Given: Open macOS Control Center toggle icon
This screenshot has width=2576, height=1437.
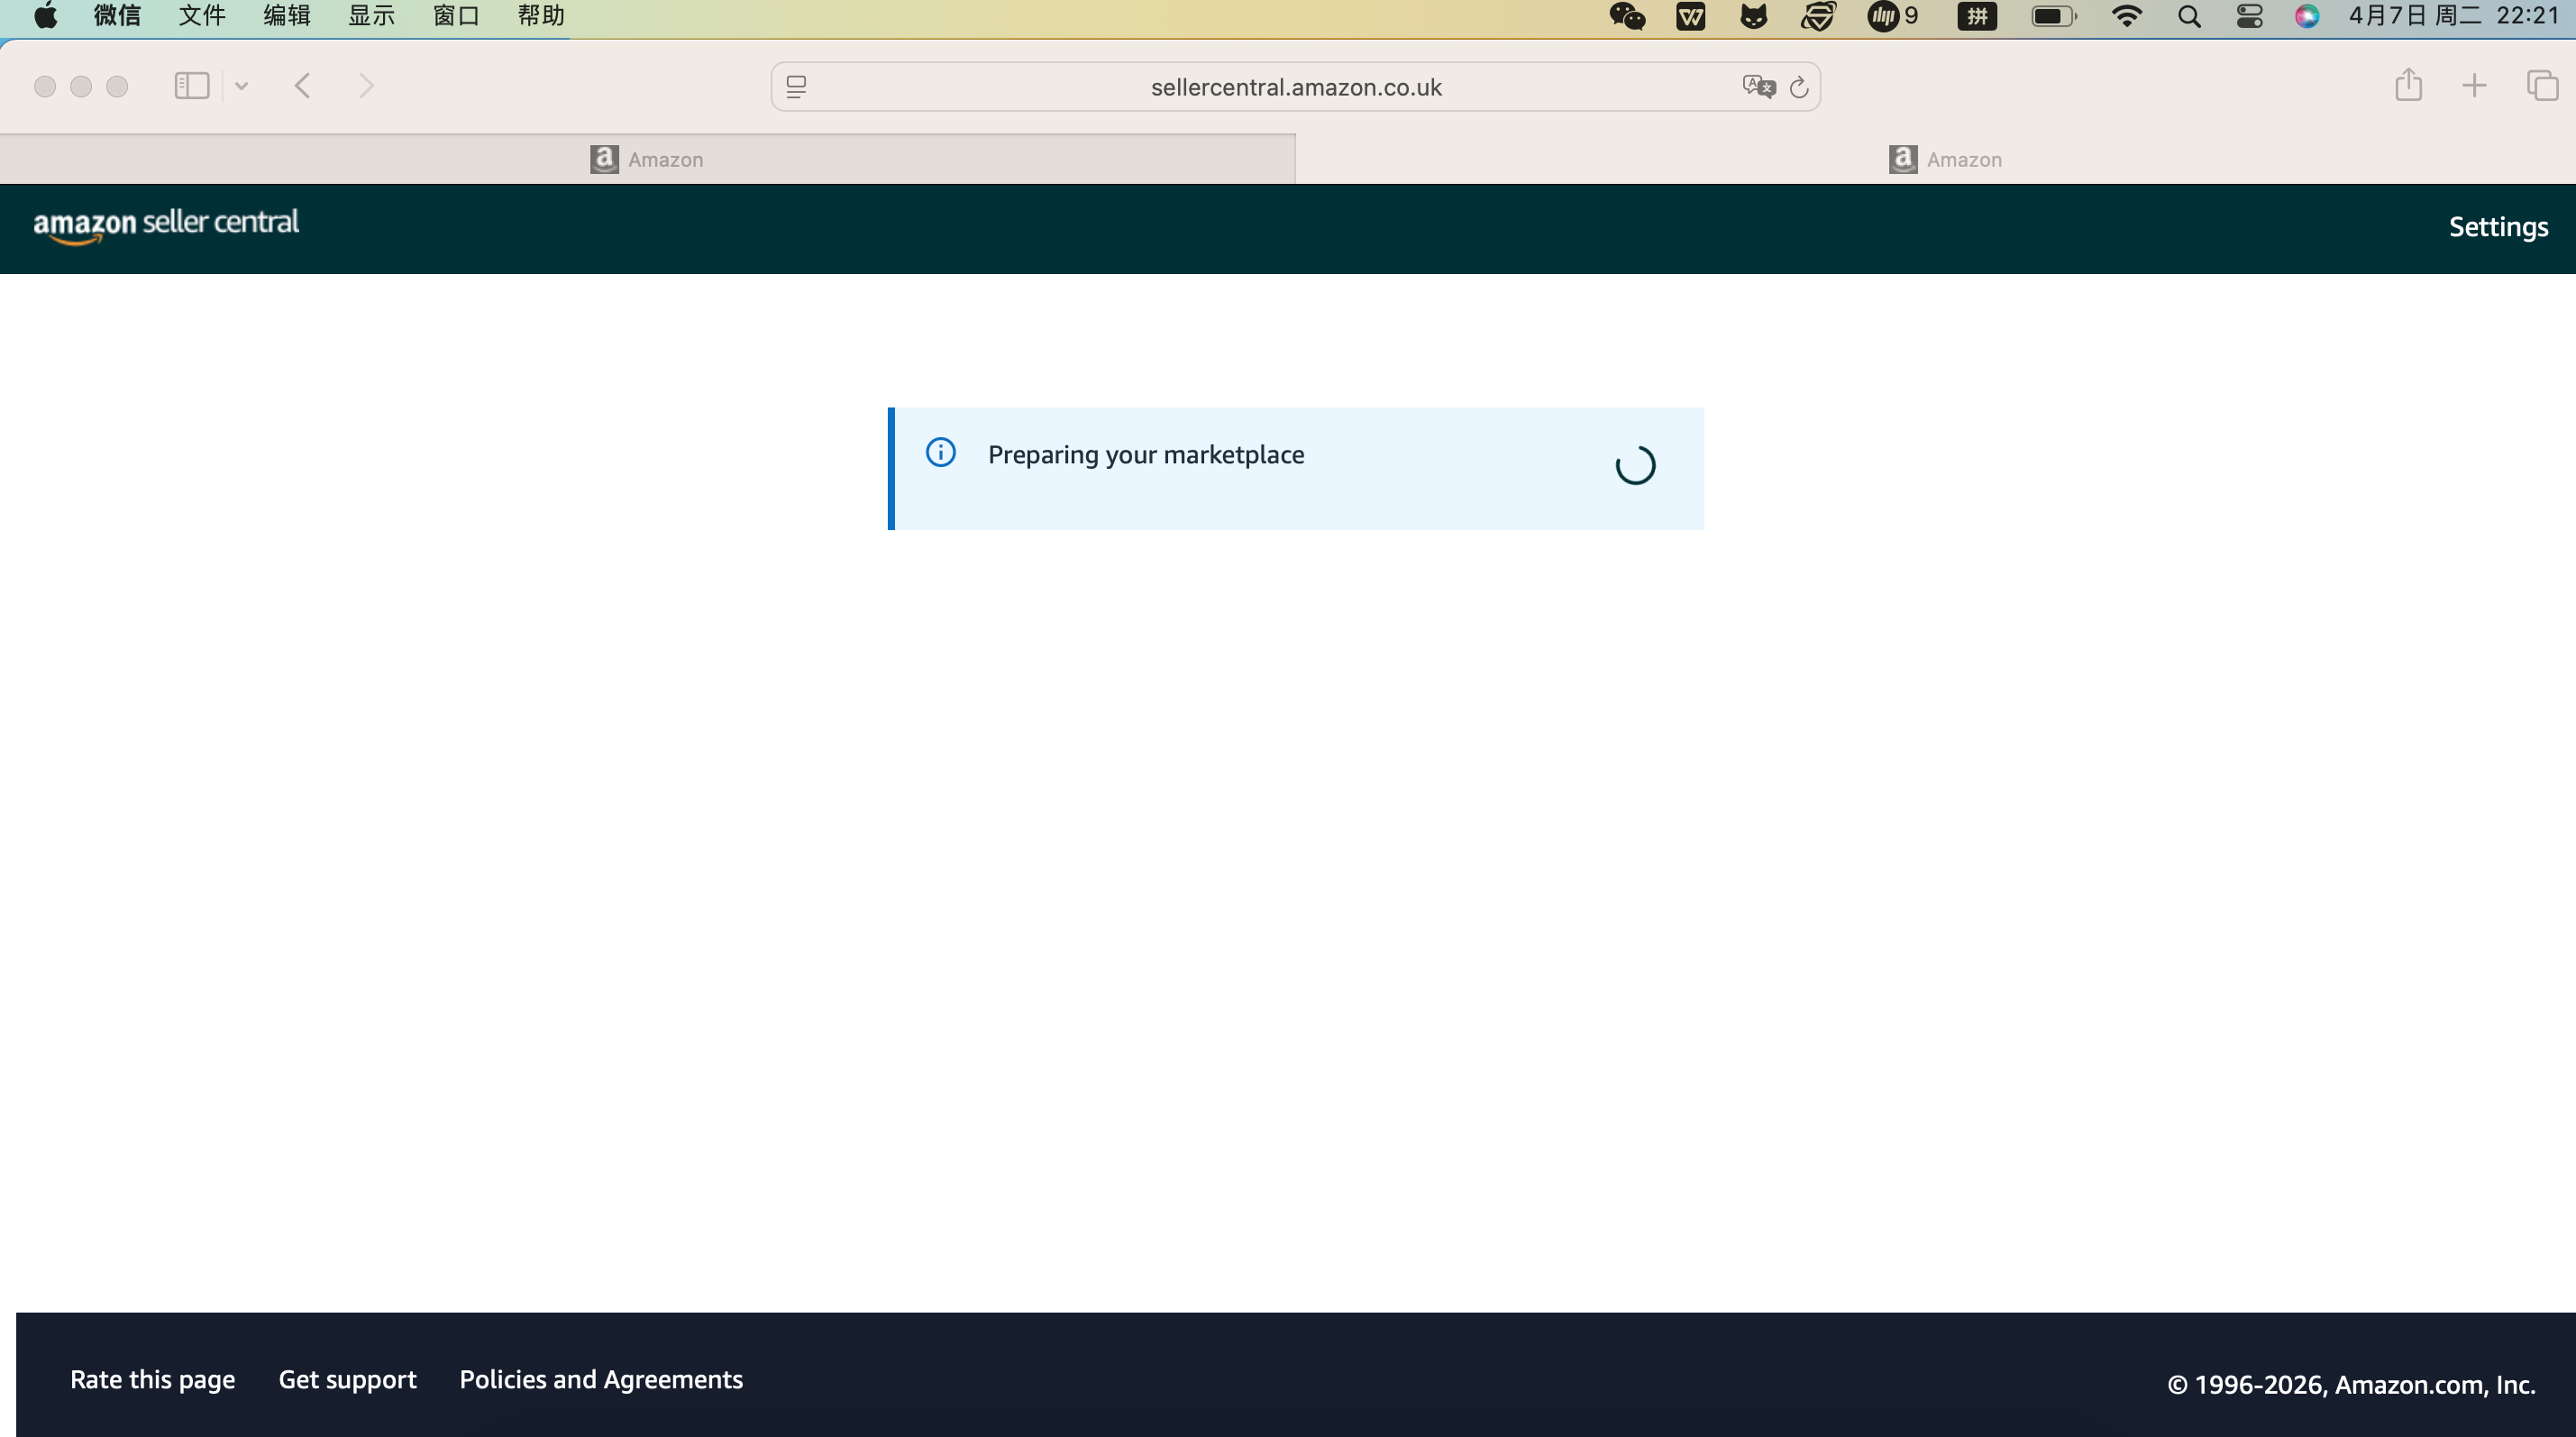Looking at the screenshot, I should coord(2249,16).
